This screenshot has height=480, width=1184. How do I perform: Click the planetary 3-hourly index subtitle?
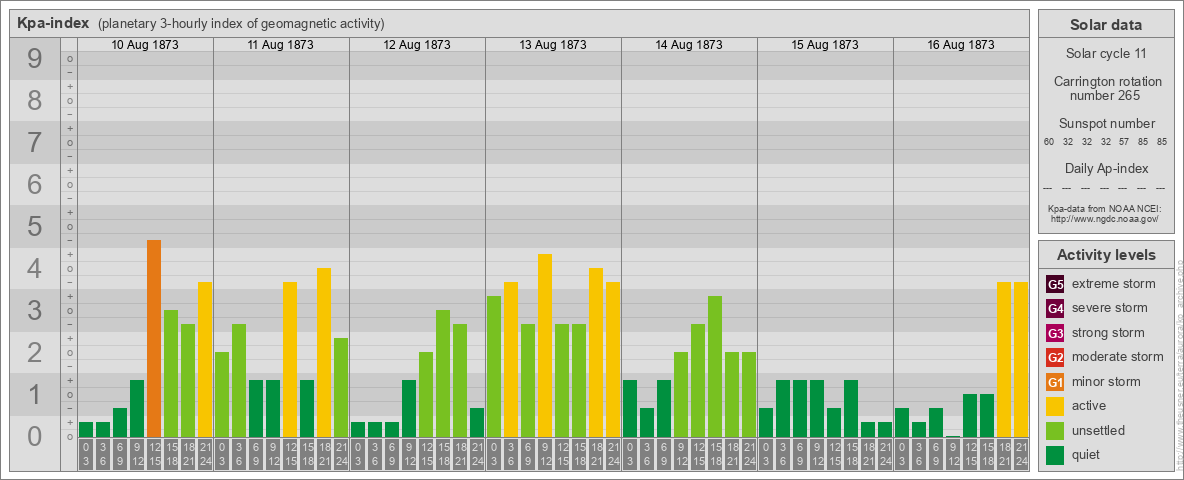(242, 23)
